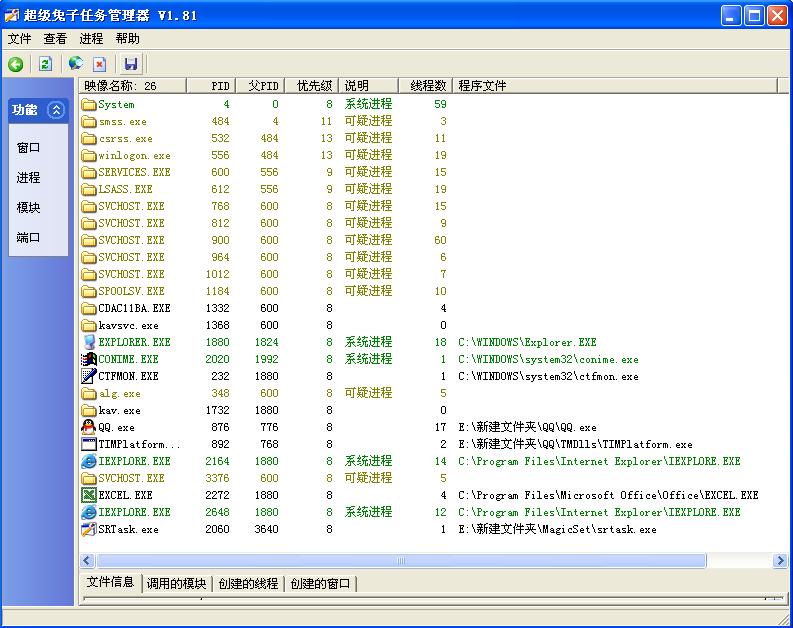Click the alg.exe folder icon

pos(89,393)
